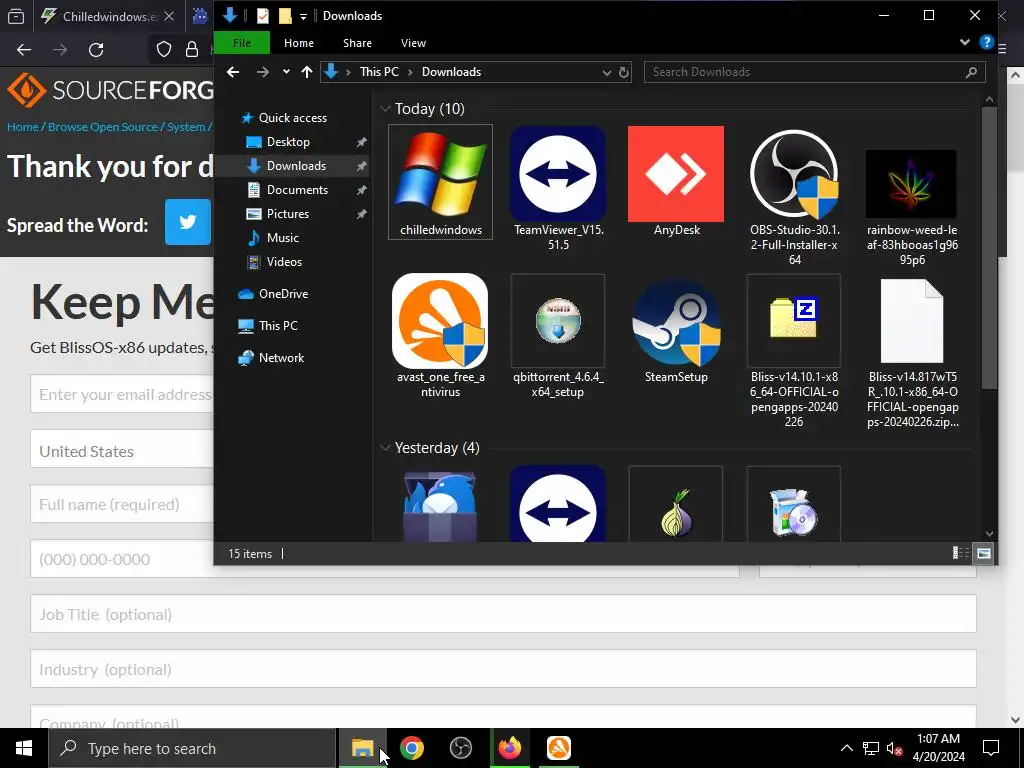Open the chilledwindows file in Downloads
1024x768 pixels.
pos(440,182)
